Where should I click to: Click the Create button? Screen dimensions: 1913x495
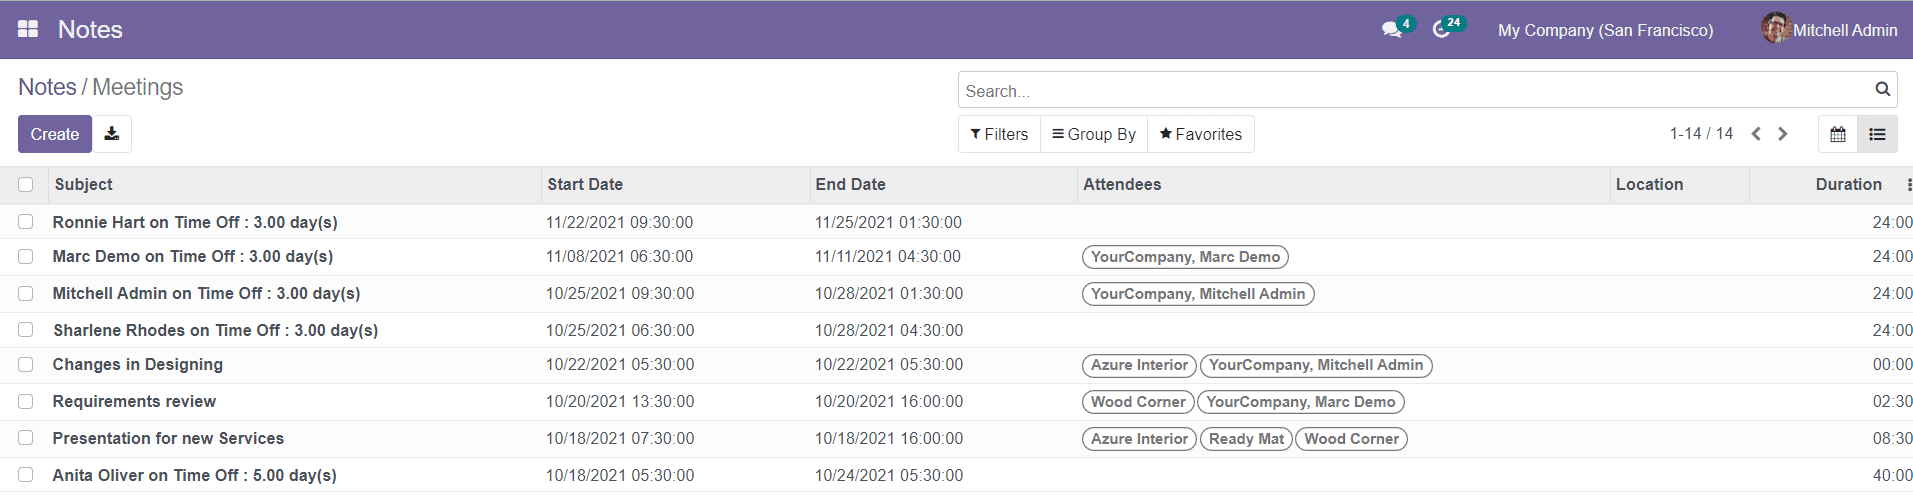(x=55, y=134)
